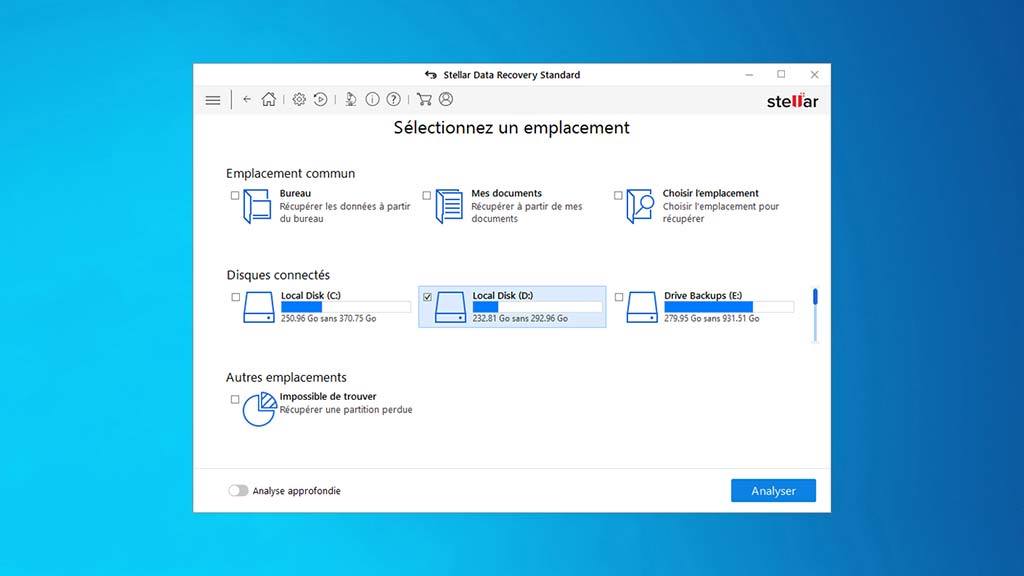Check the Drive Backups (E:) checkbox
The height and width of the screenshot is (576, 1024).
point(618,297)
